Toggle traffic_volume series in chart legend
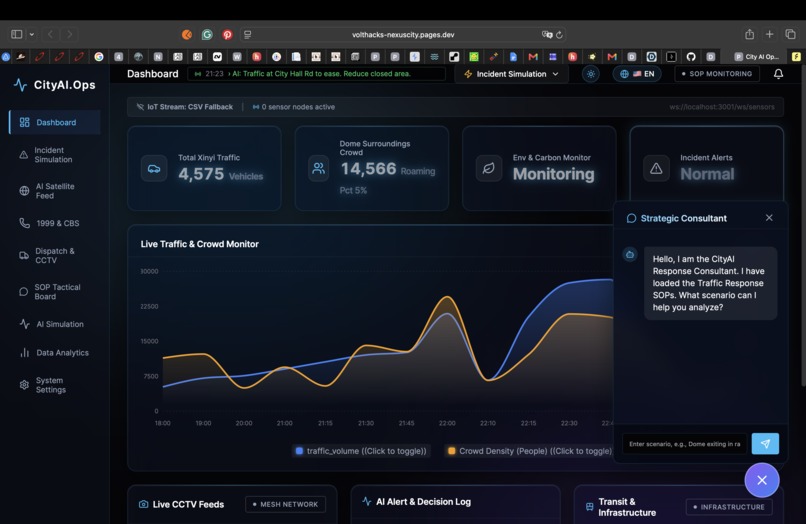Screen dimensions: 806x524 (361, 451)
